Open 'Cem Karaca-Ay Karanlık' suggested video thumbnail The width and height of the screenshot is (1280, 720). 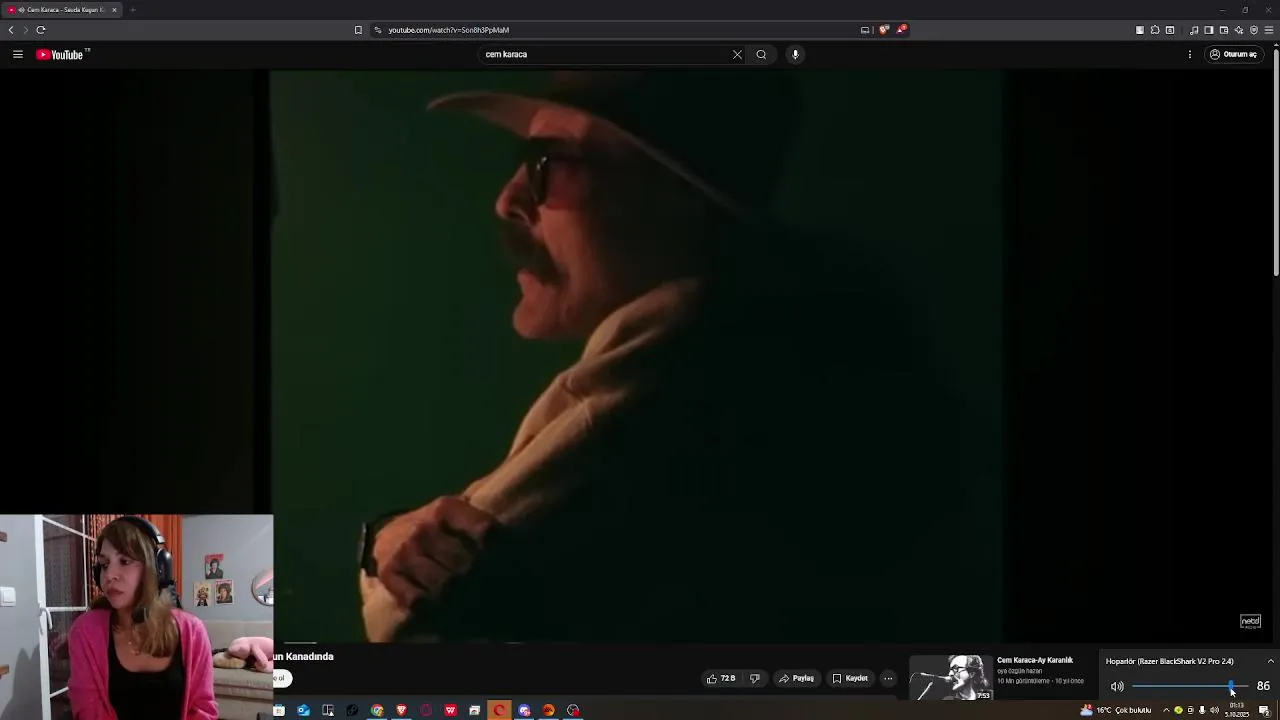pos(951,678)
